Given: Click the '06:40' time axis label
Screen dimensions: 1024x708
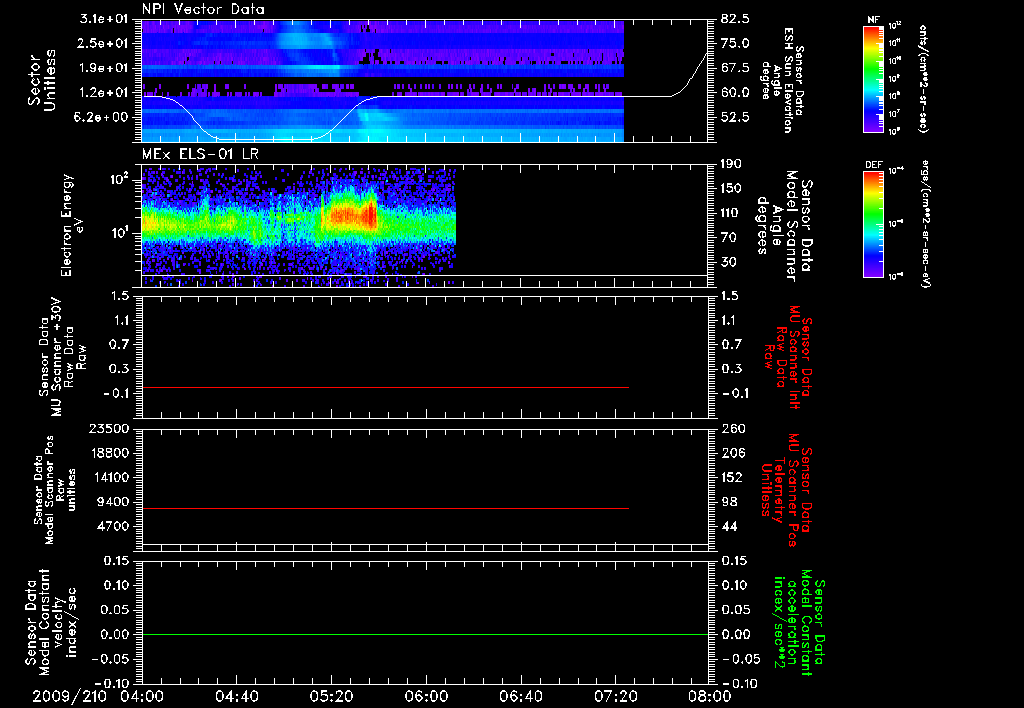Looking at the screenshot, I should tap(520, 696).
